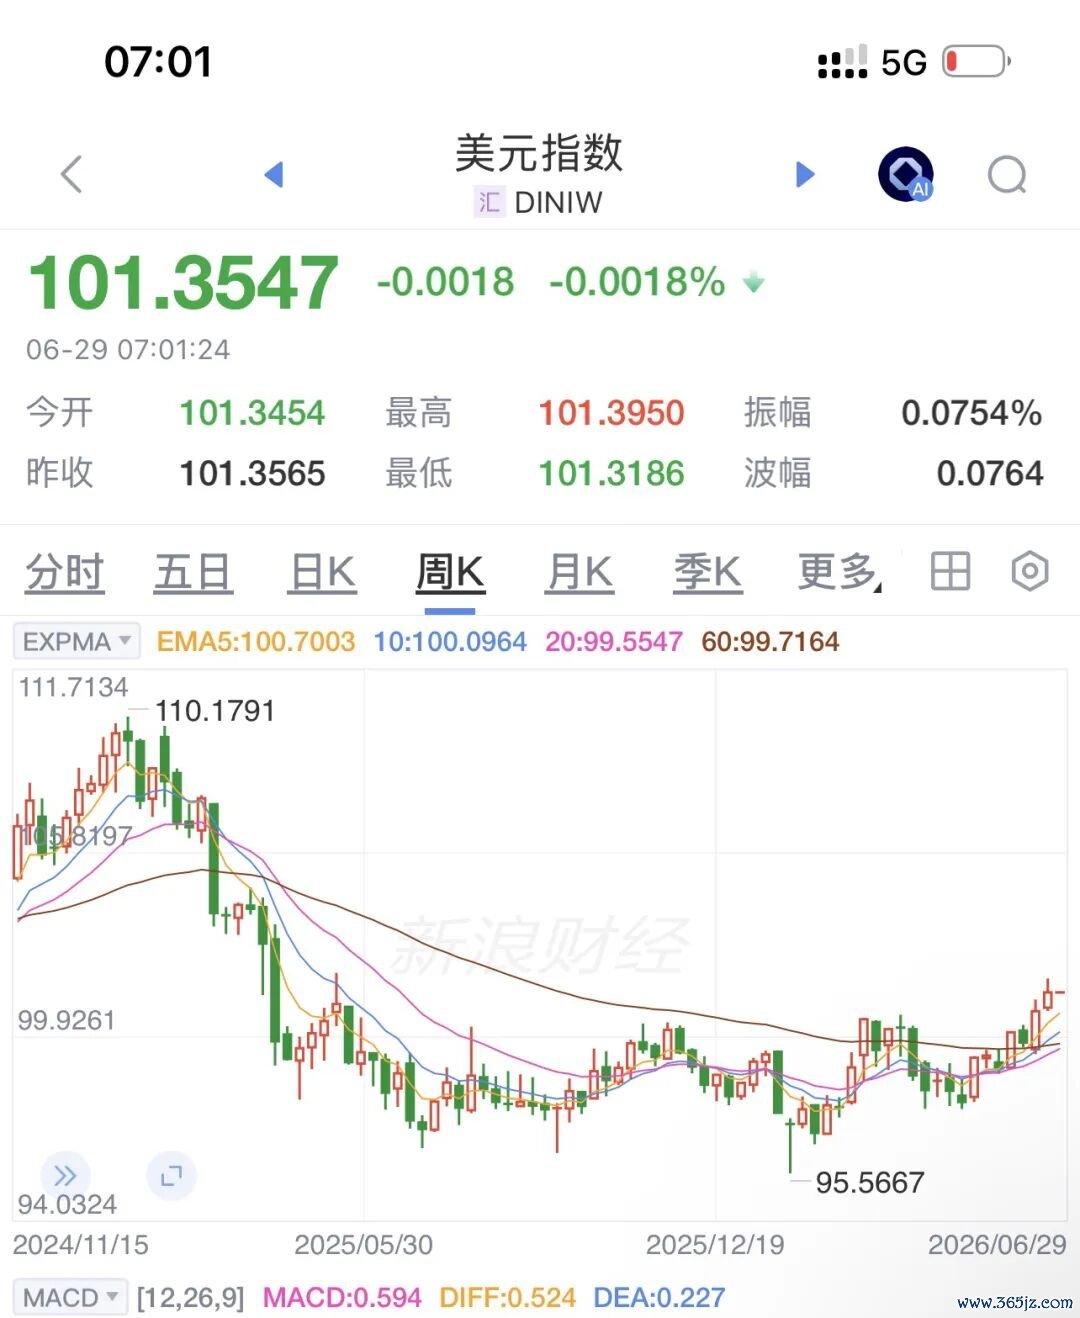Select the 季K chart tab
The width and height of the screenshot is (1080, 1318).
coord(708,573)
